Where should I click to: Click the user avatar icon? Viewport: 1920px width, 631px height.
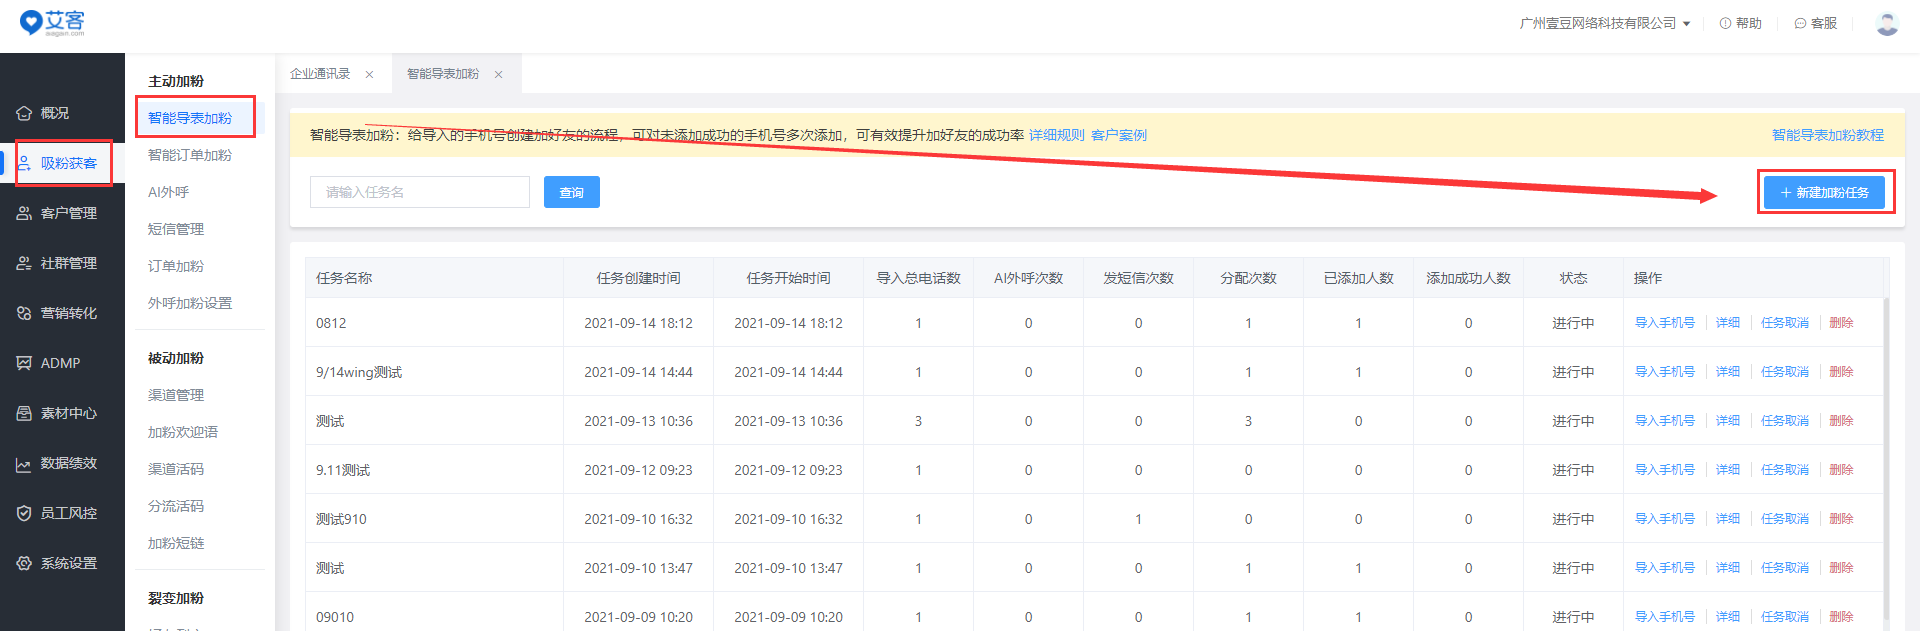pos(1887,24)
